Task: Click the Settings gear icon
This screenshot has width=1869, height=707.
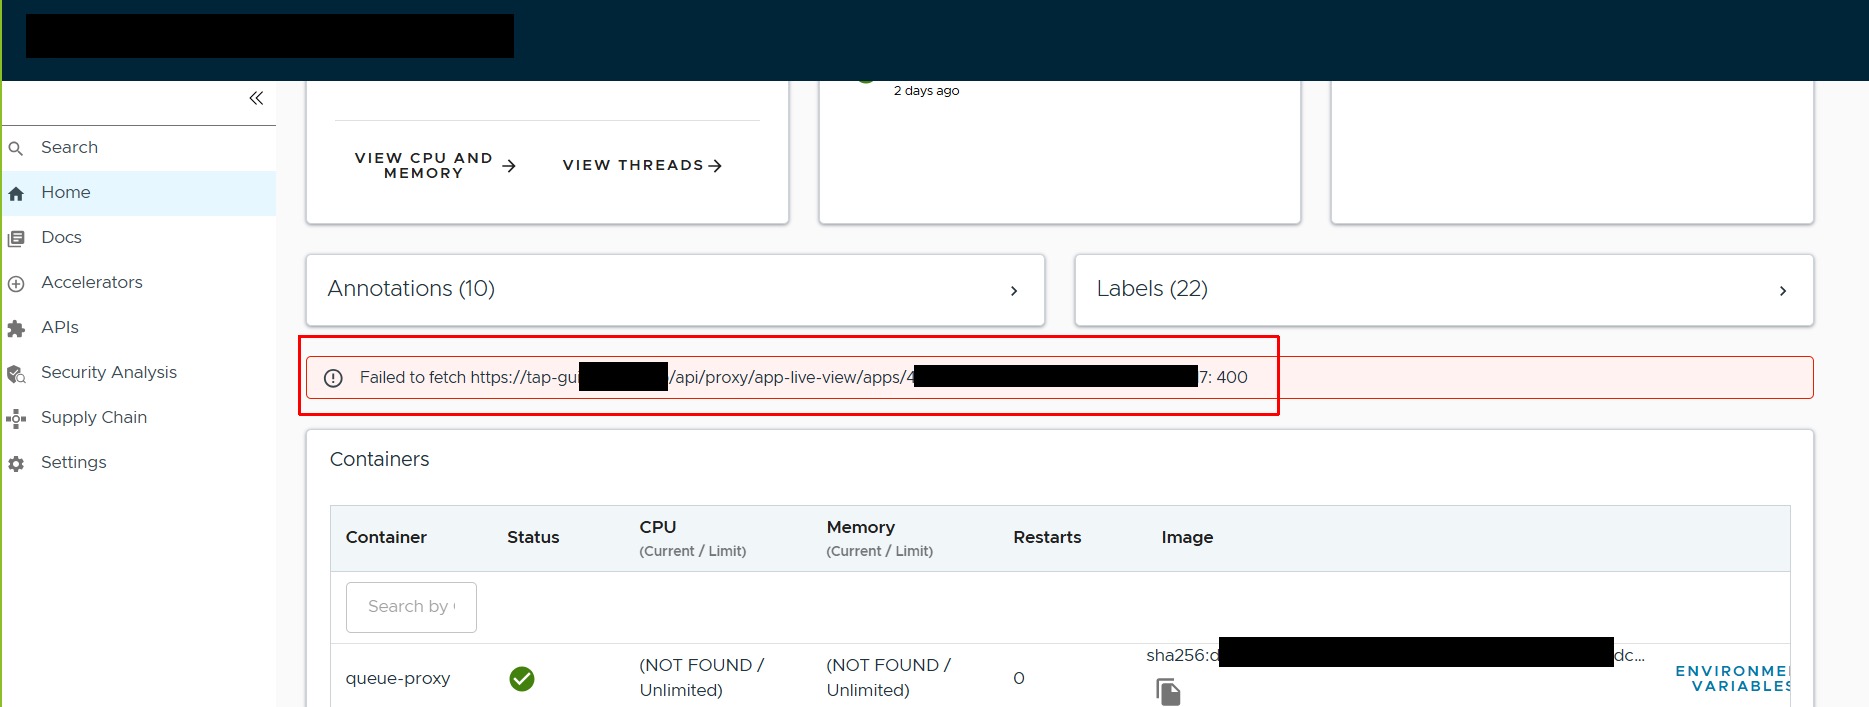Action: point(16,464)
